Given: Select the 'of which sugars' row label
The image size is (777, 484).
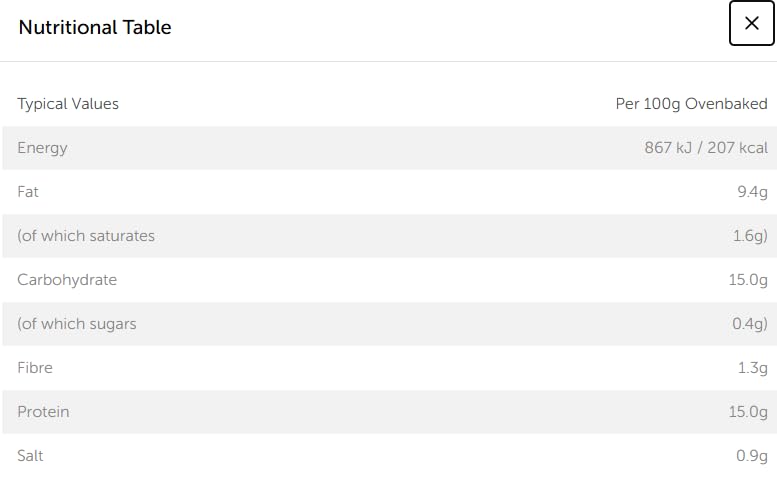Looking at the screenshot, I should 77,324.
